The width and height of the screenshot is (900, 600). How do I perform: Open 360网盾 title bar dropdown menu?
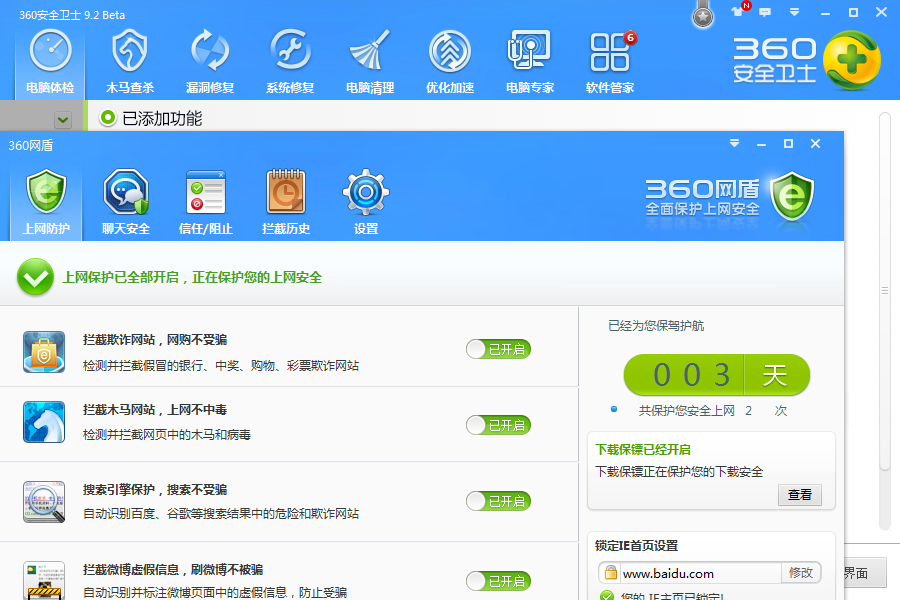(734, 144)
